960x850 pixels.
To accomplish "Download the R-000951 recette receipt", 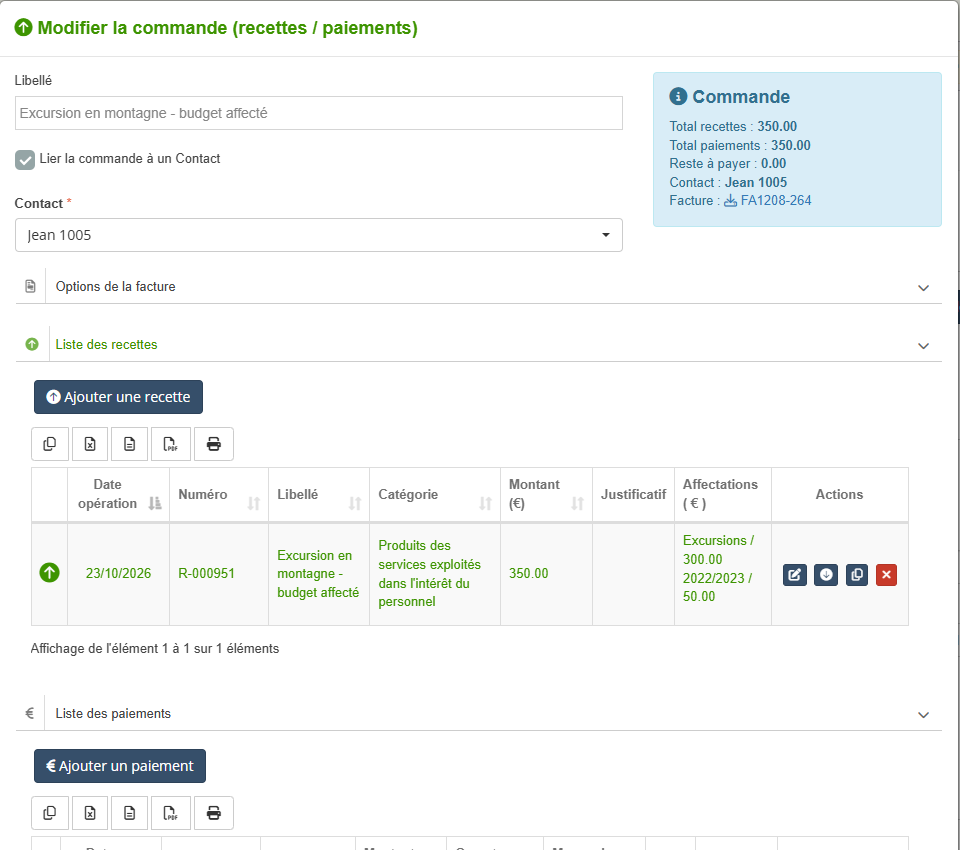I will (826, 574).
